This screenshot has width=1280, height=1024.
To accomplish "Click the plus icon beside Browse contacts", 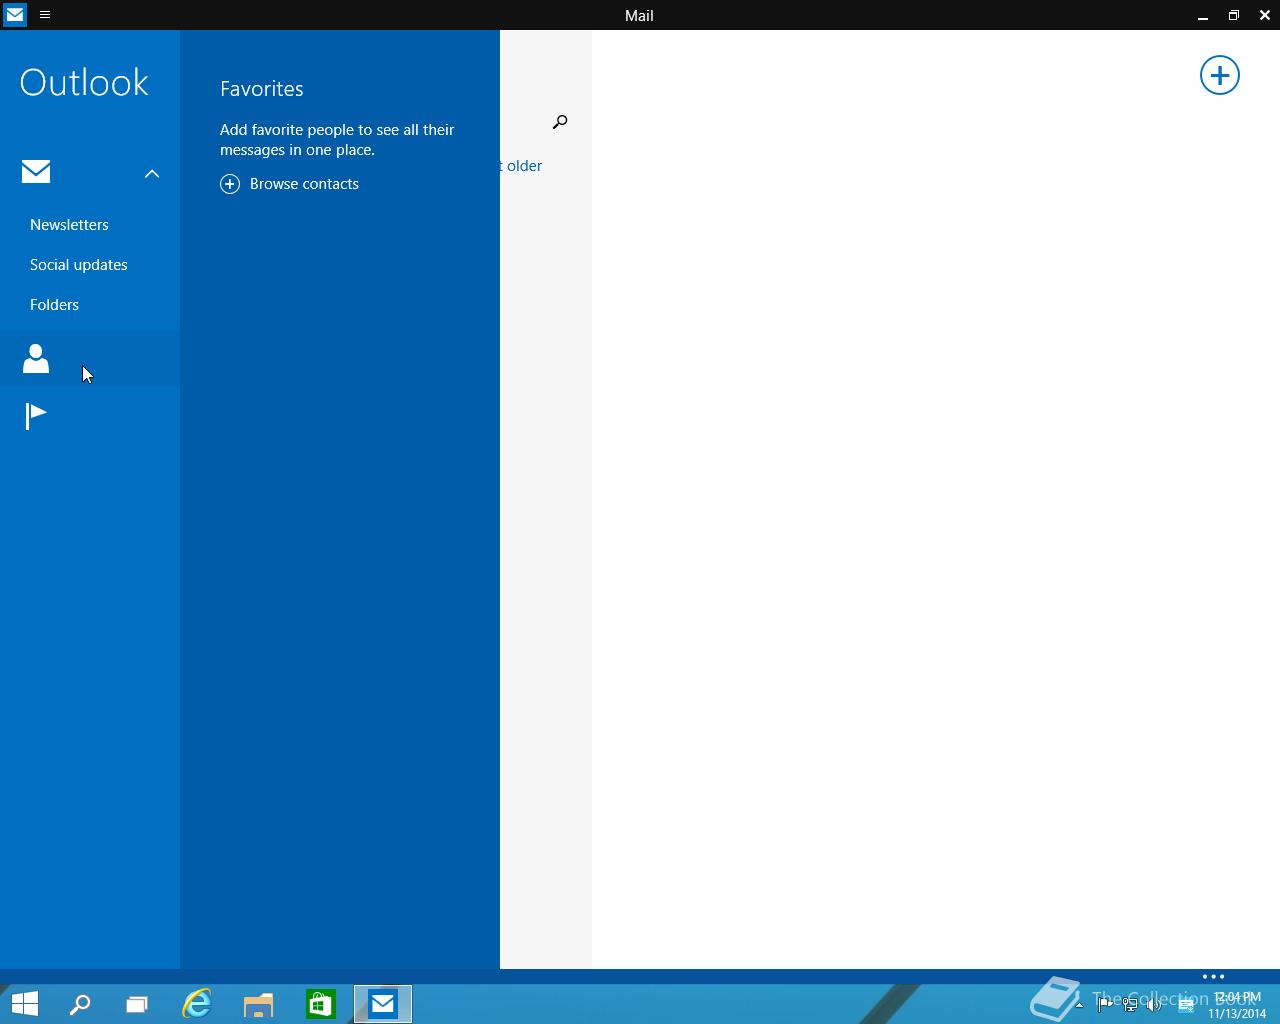I will 230,184.
